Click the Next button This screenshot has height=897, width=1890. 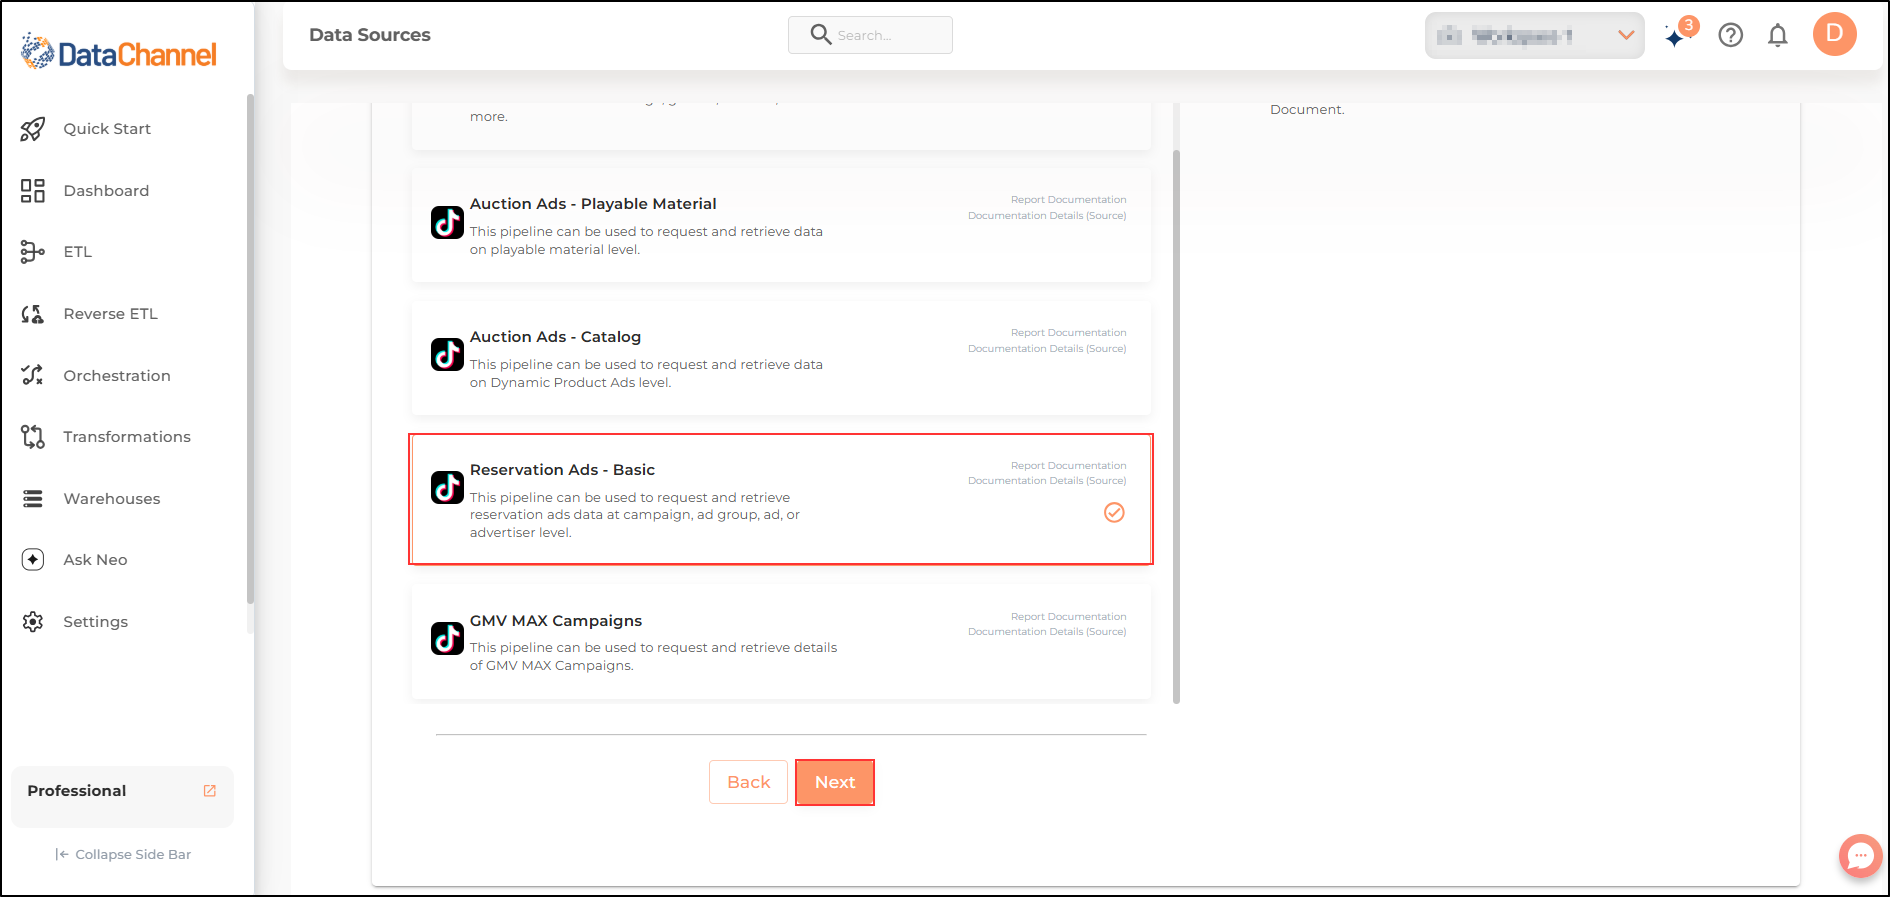[835, 782]
